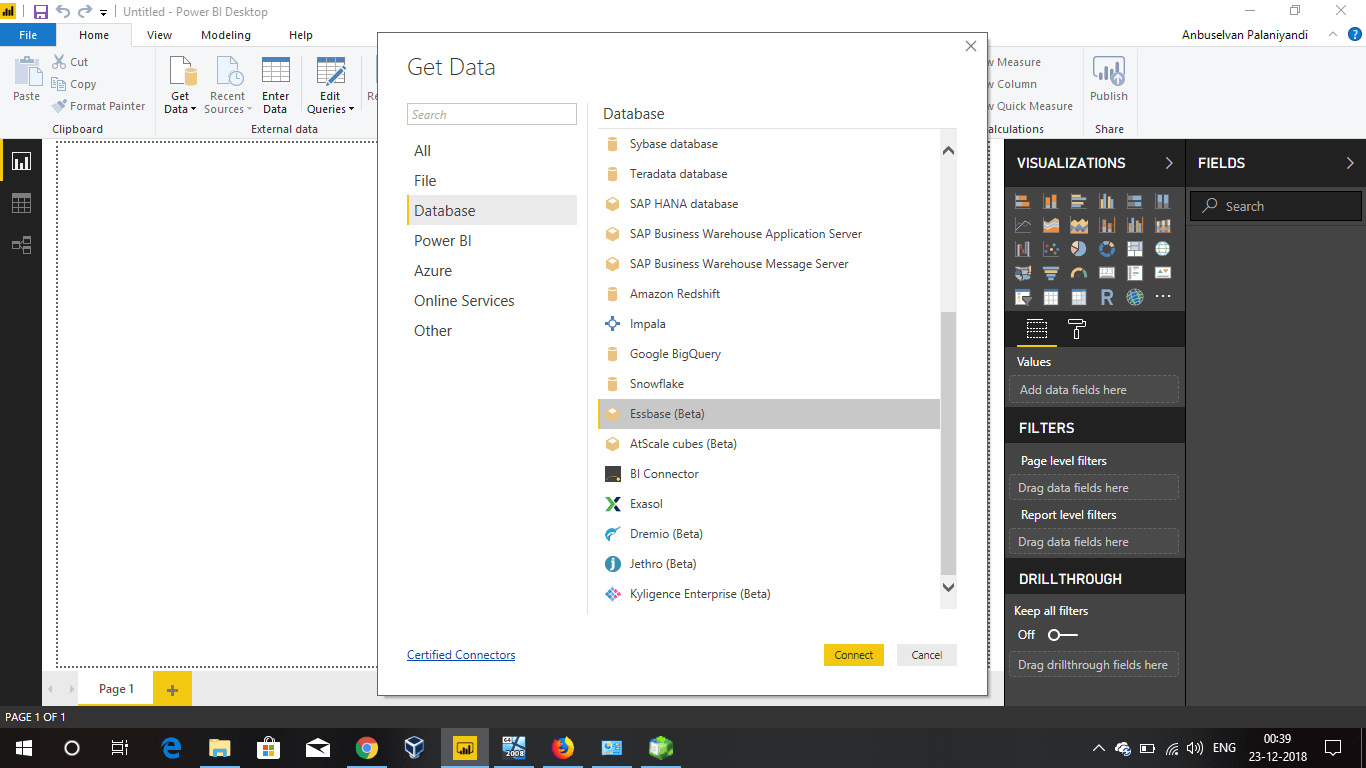
Task: Switch to the Modeling ribbon tab
Action: pyautogui.click(x=226, y=35)
